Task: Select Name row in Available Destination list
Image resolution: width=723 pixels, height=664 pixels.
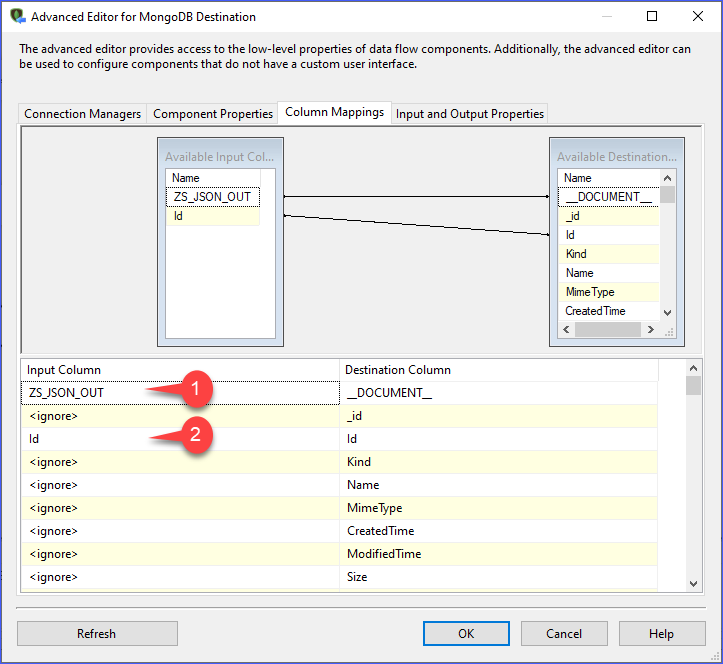Action: 608,273
